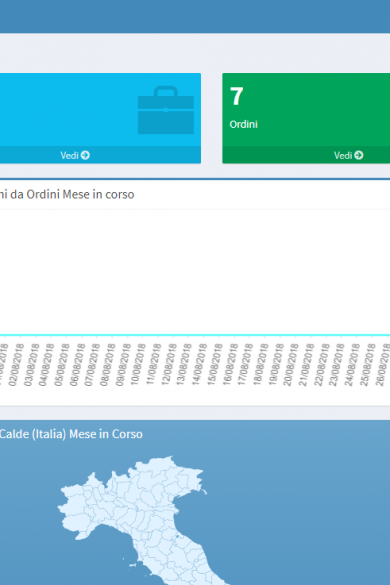Click the number 7 on Ordini card
390x585 pixels.
click(237, 96)
